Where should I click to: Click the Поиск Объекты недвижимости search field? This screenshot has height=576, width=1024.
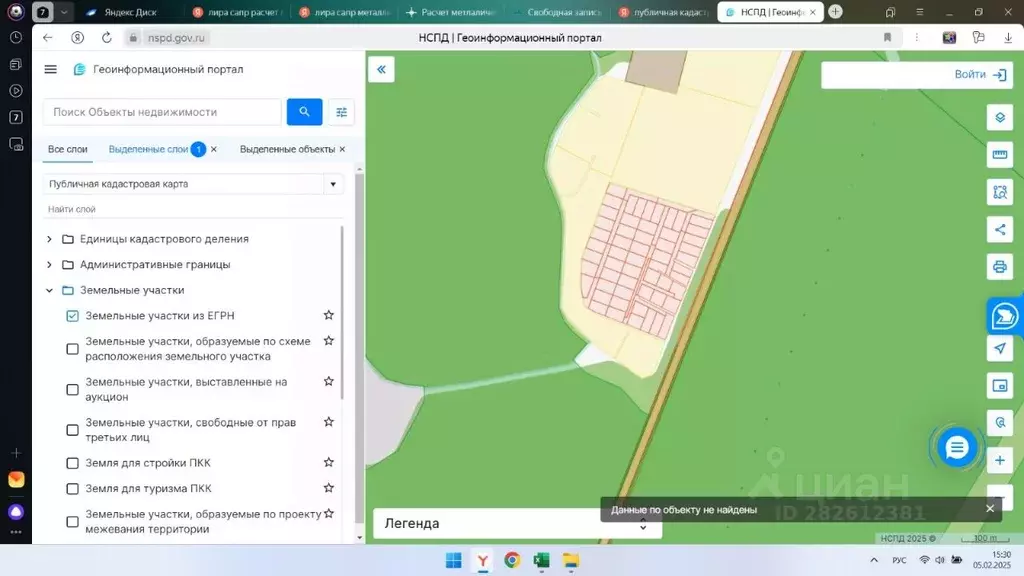(163, 112)
